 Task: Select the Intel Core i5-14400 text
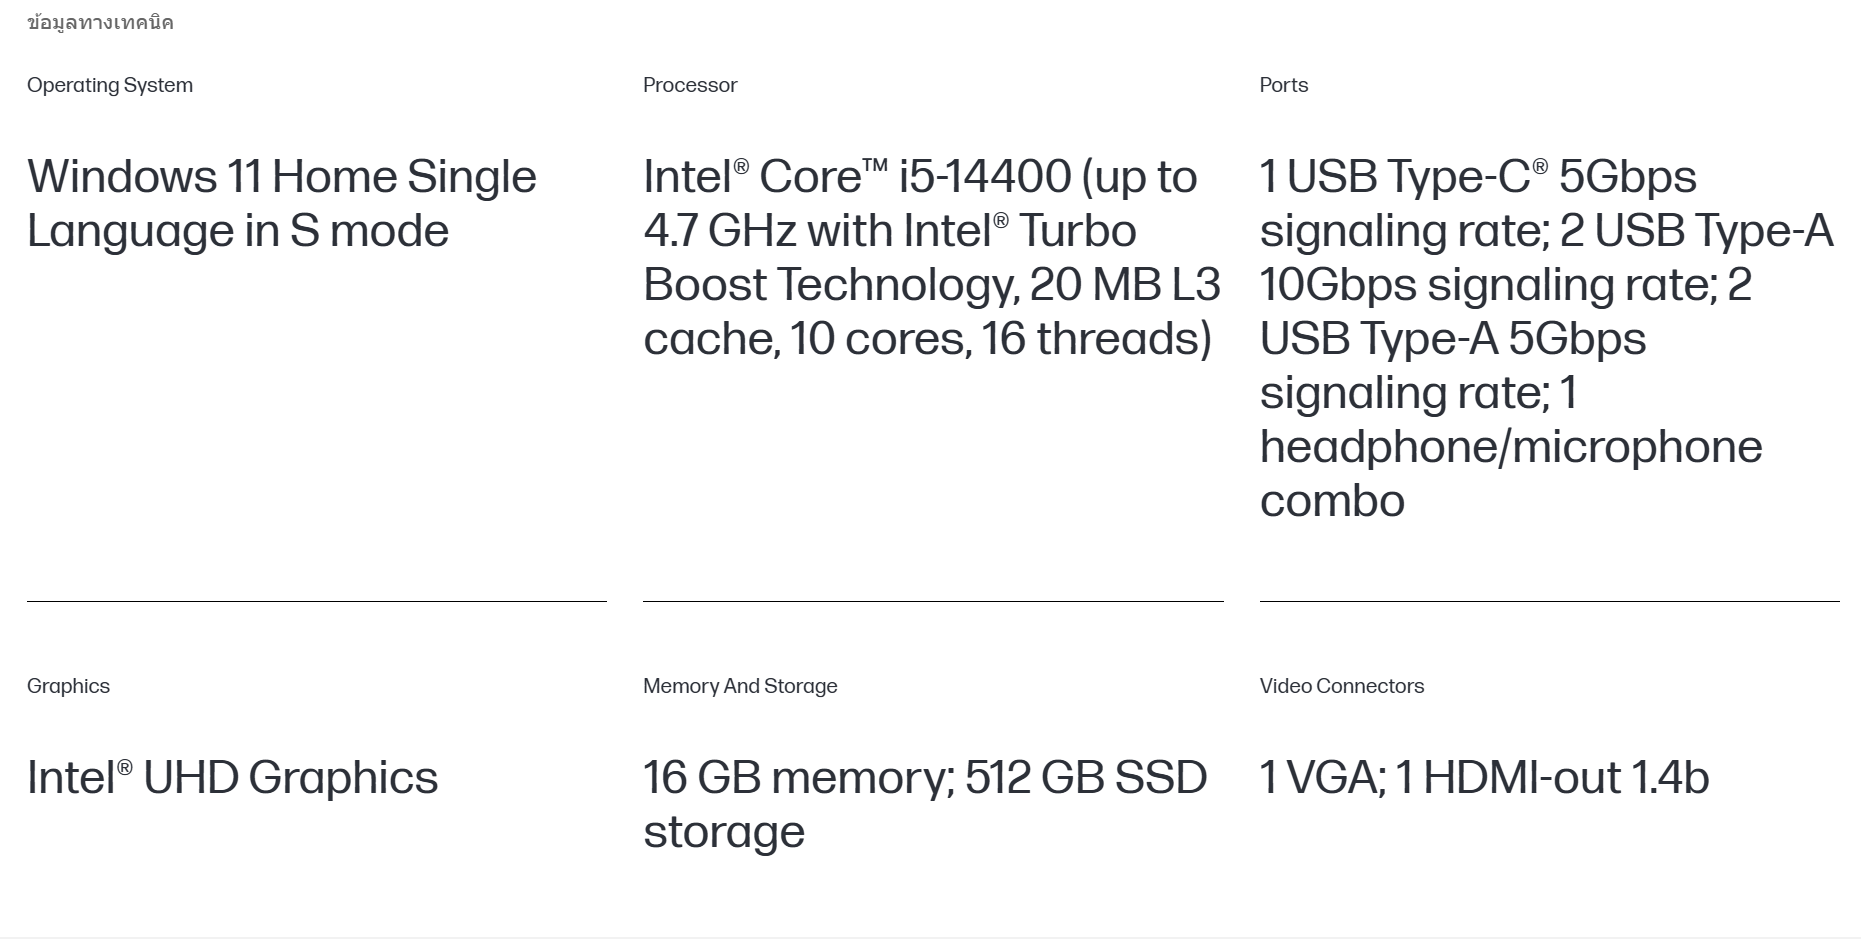[x=919, y=177]
